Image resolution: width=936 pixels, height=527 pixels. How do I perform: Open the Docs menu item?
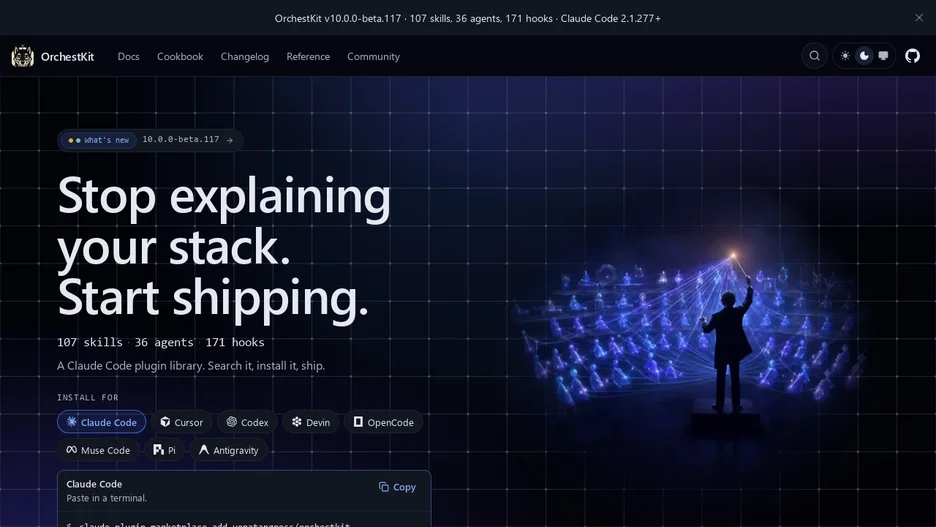click(128, 57)
